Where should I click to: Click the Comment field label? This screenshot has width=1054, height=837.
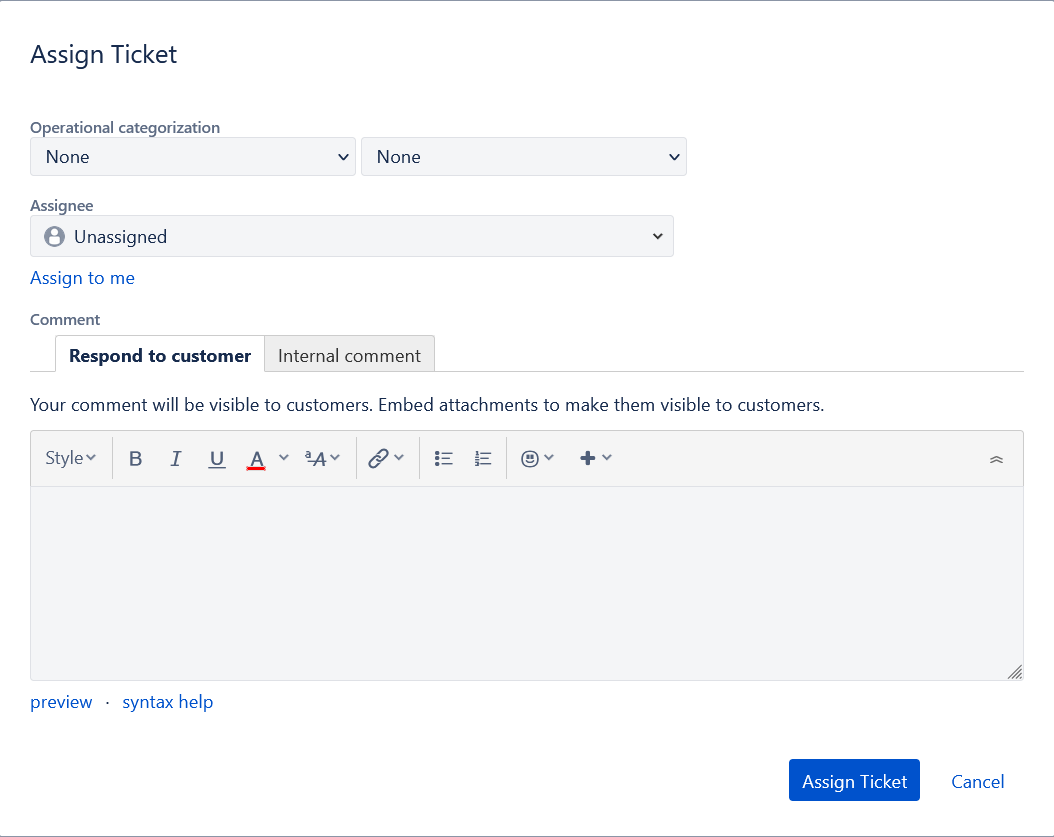point(65,319)
